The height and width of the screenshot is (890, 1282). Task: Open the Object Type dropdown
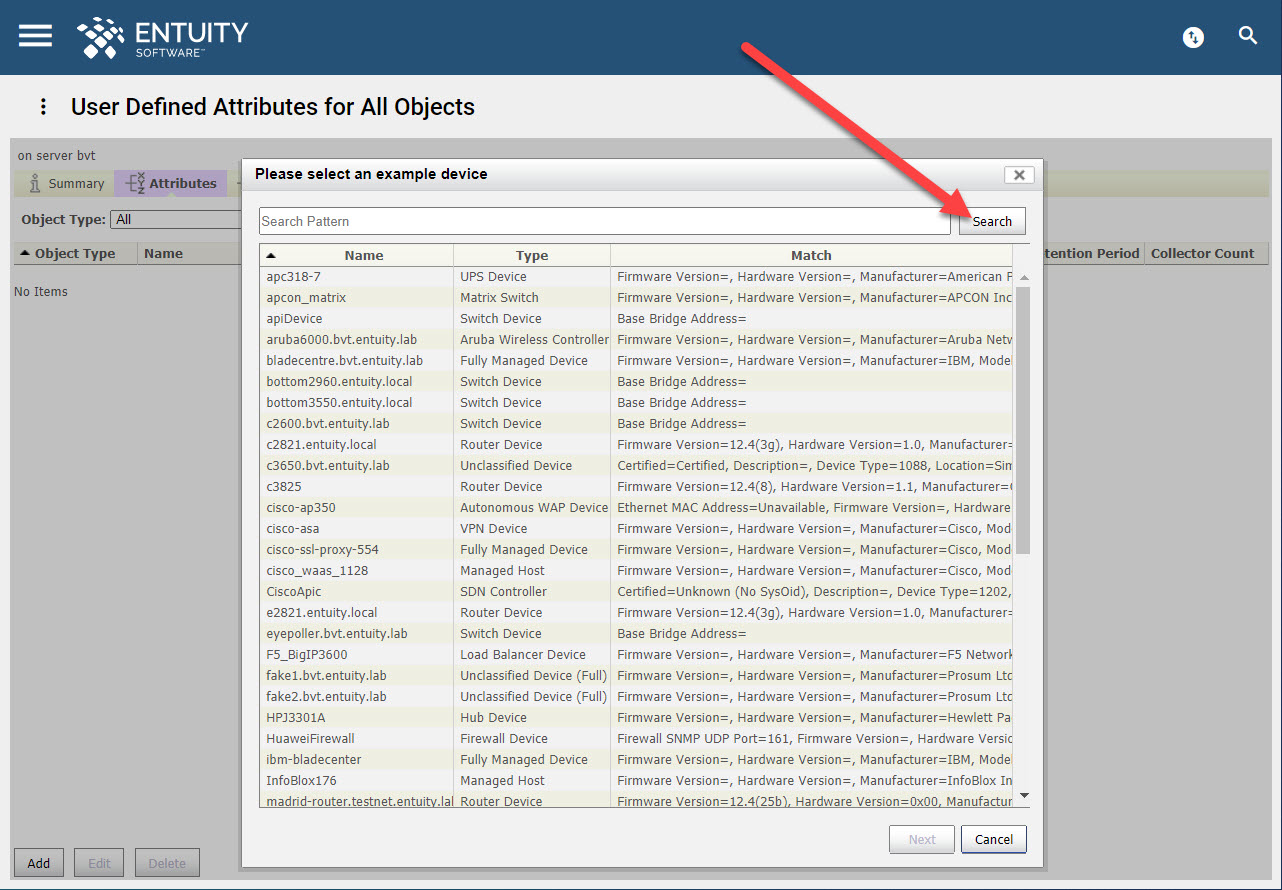[x=176, y=219]
